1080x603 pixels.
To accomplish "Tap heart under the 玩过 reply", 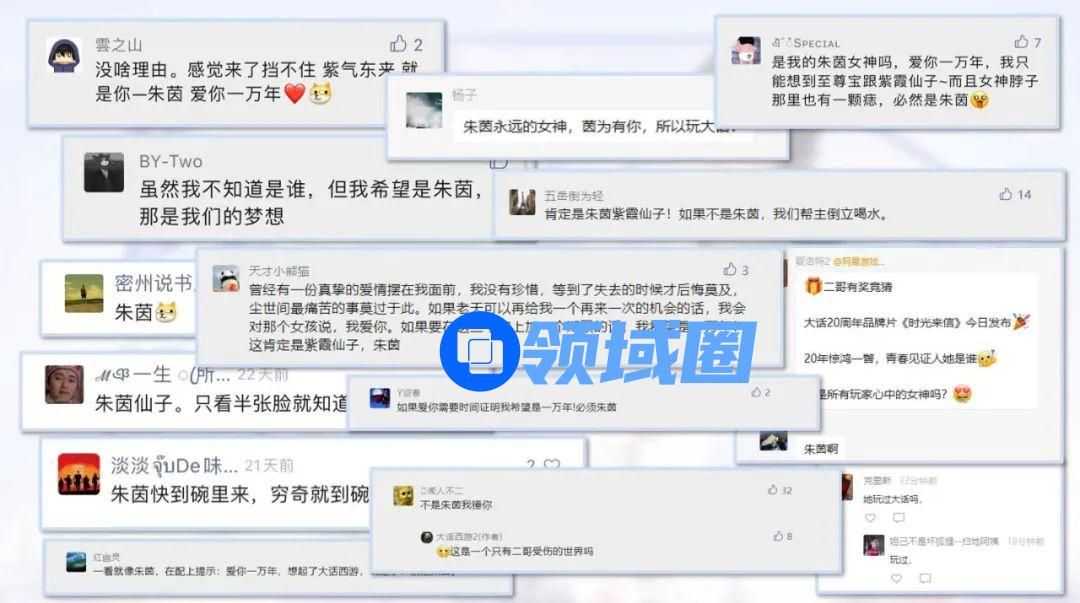I will (x=896, y=578).
